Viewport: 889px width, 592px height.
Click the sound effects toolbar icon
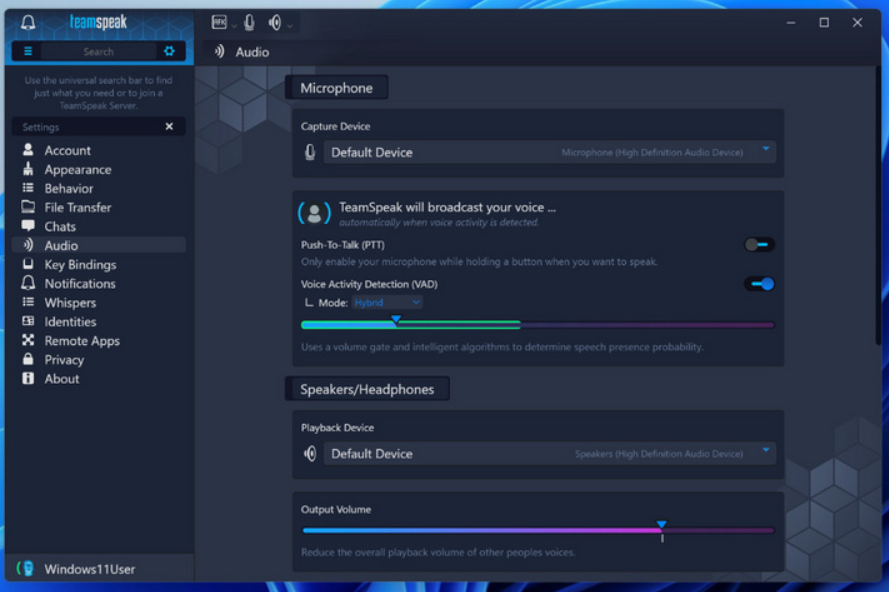tap(219, 22)
